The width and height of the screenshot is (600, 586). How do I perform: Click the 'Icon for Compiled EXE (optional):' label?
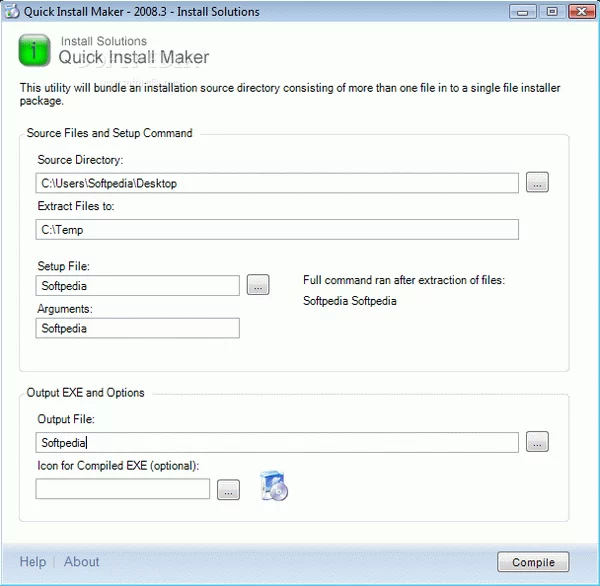118,466
